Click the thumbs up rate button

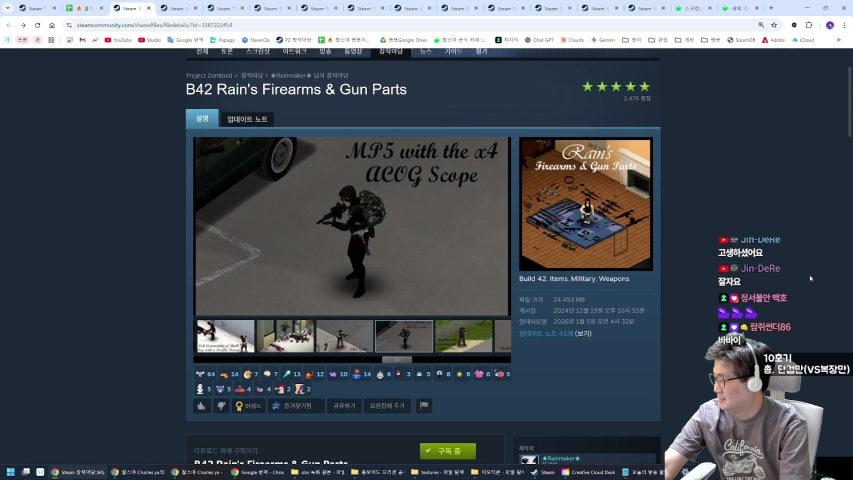pyautogui.click(x=202, y=405)
